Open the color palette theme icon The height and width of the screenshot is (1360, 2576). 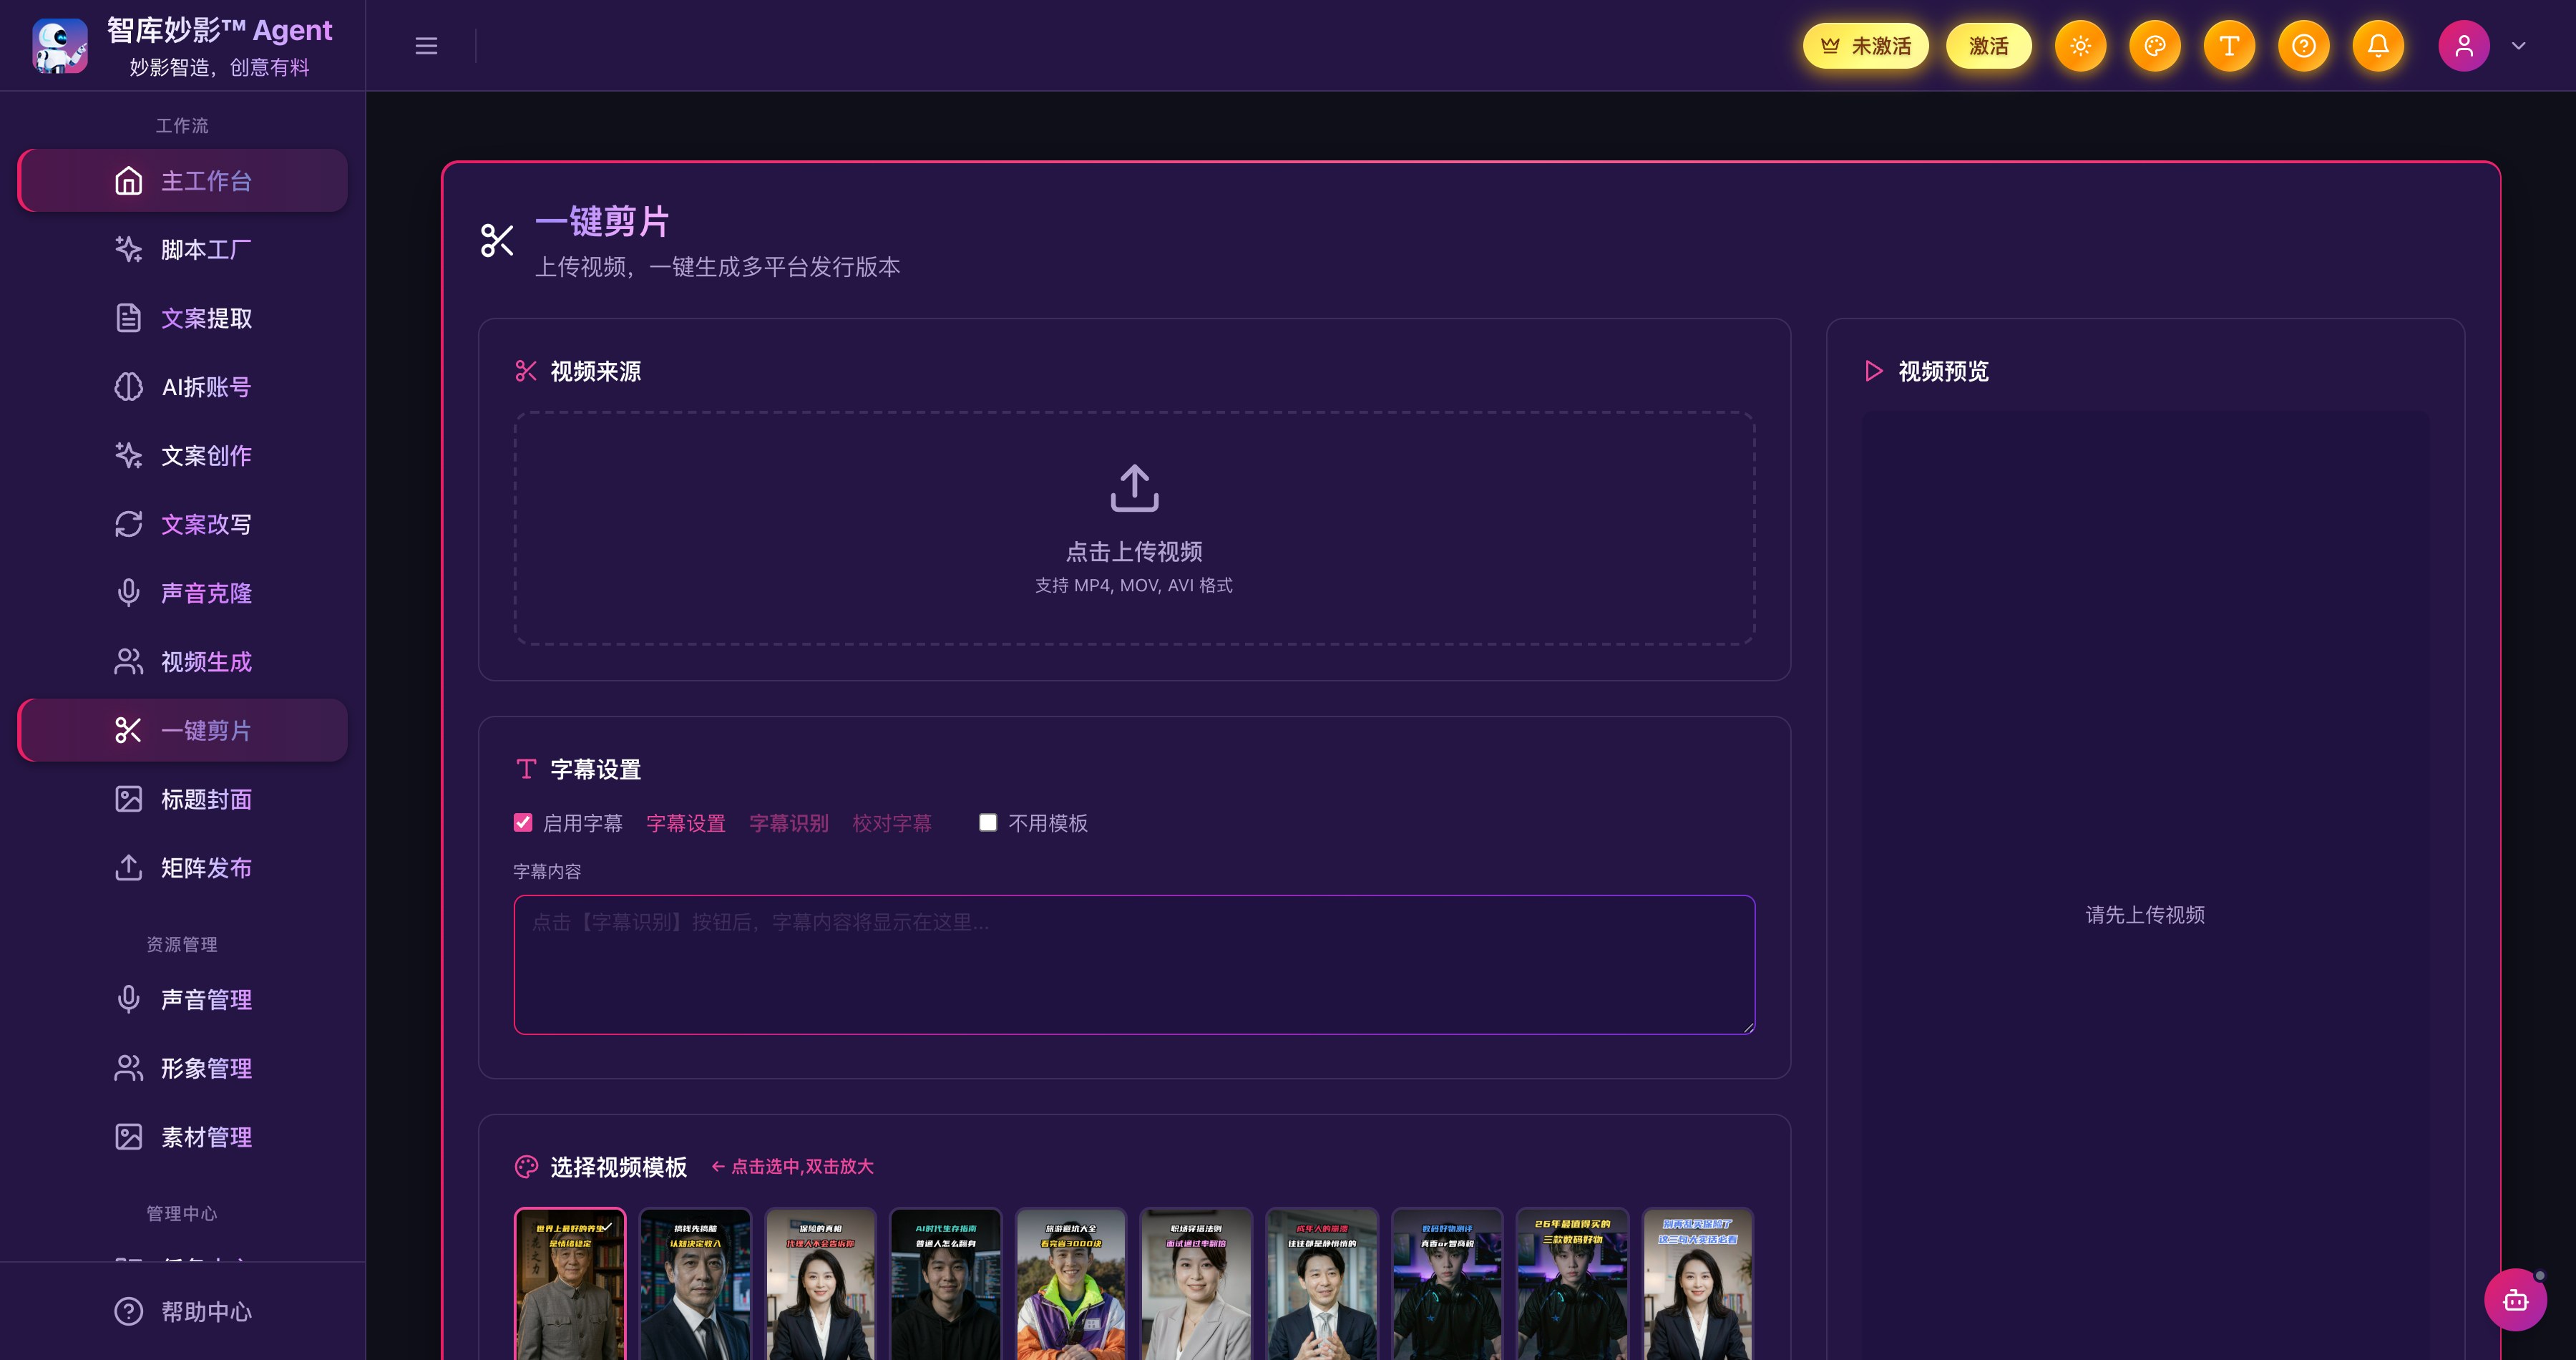click(x=2155, y=46)
